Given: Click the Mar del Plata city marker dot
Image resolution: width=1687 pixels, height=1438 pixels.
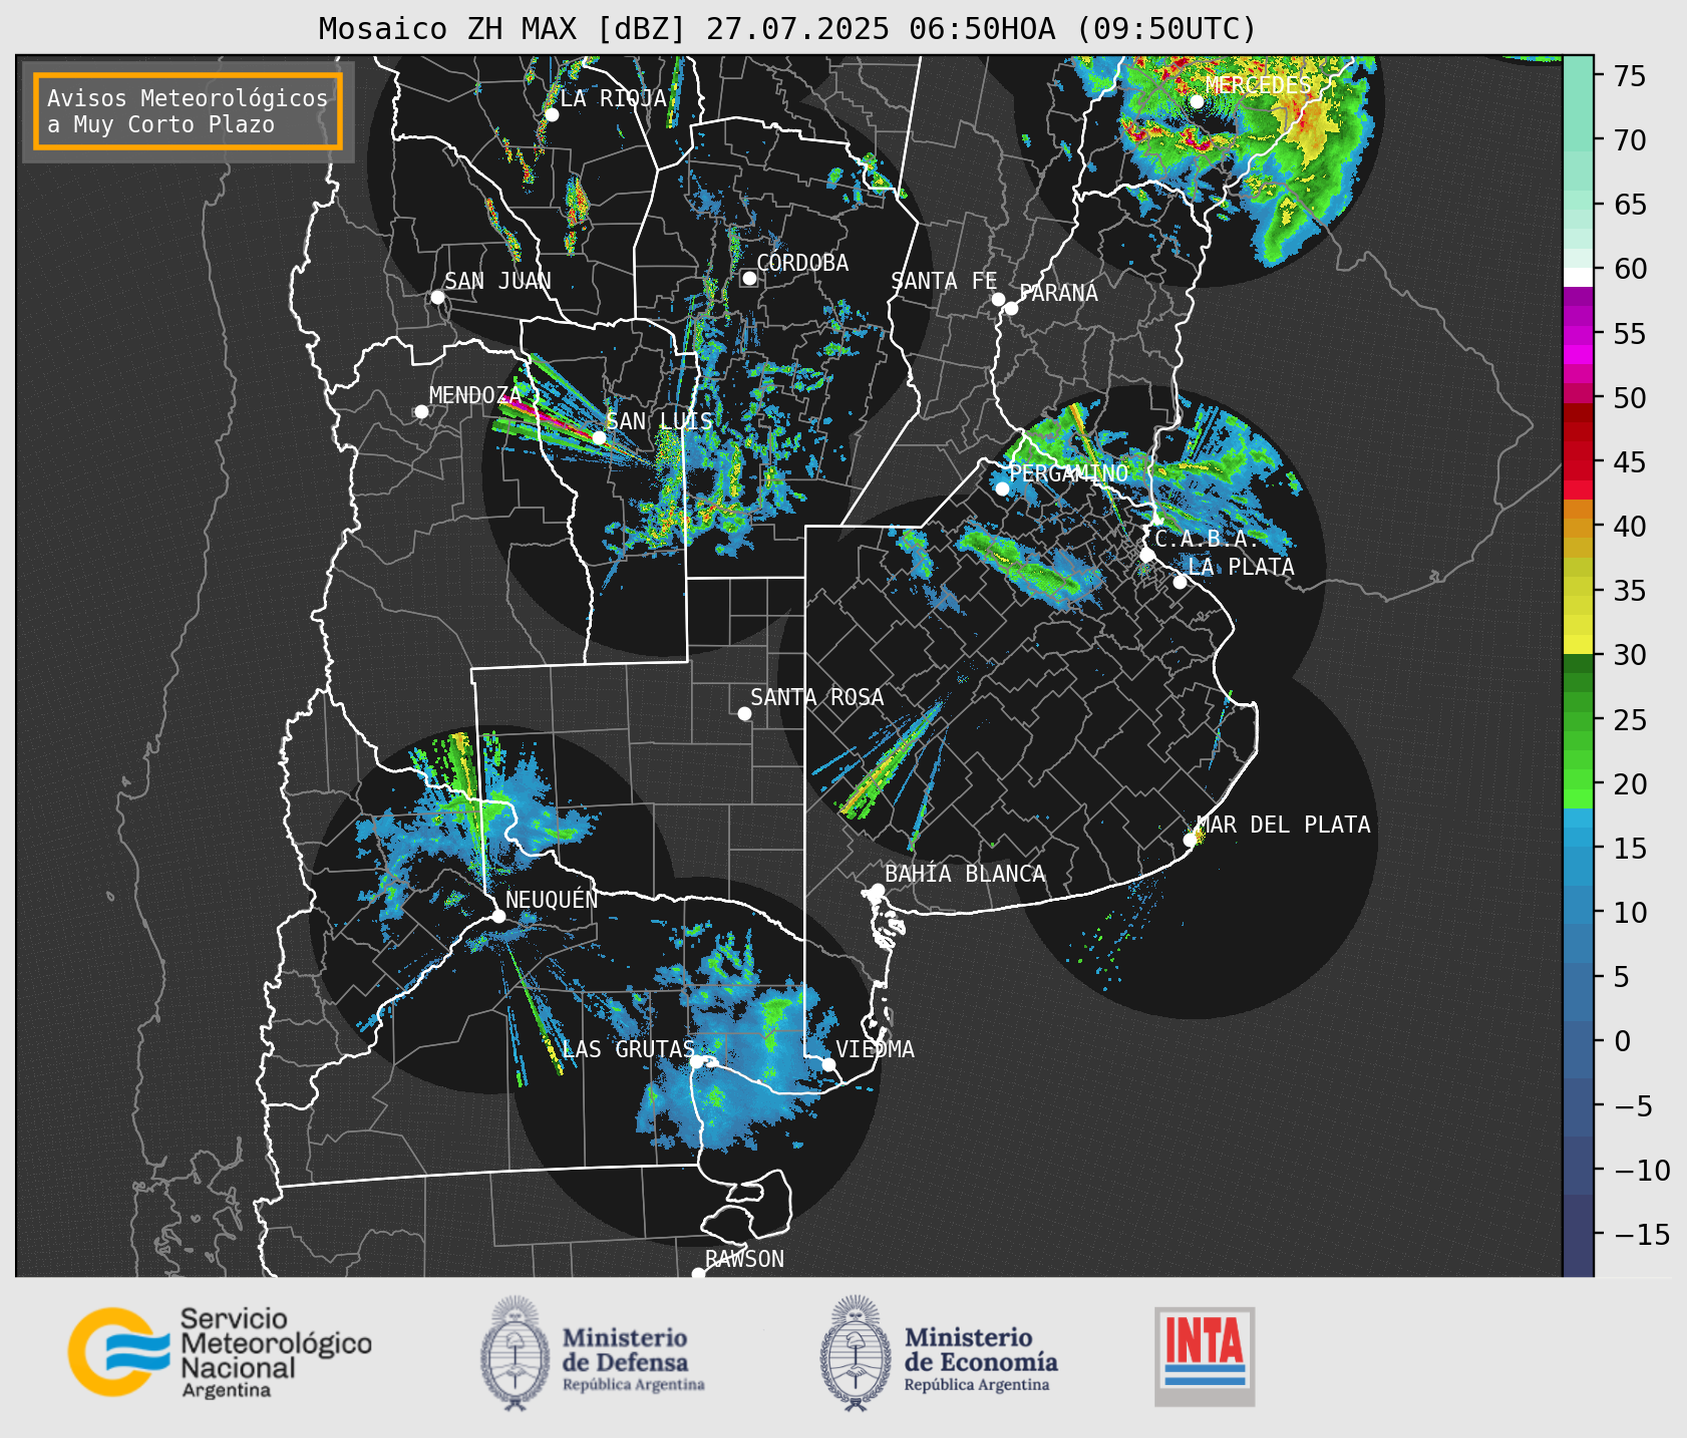Looking at the screenshot, I should 1190,840.
